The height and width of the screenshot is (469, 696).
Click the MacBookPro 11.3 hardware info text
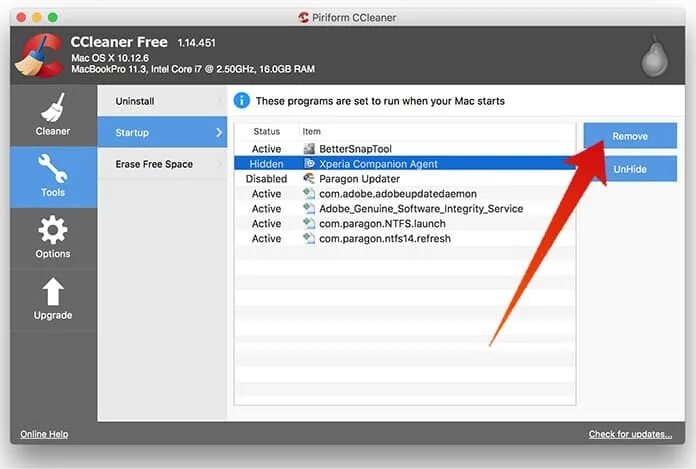pos(193,69)
